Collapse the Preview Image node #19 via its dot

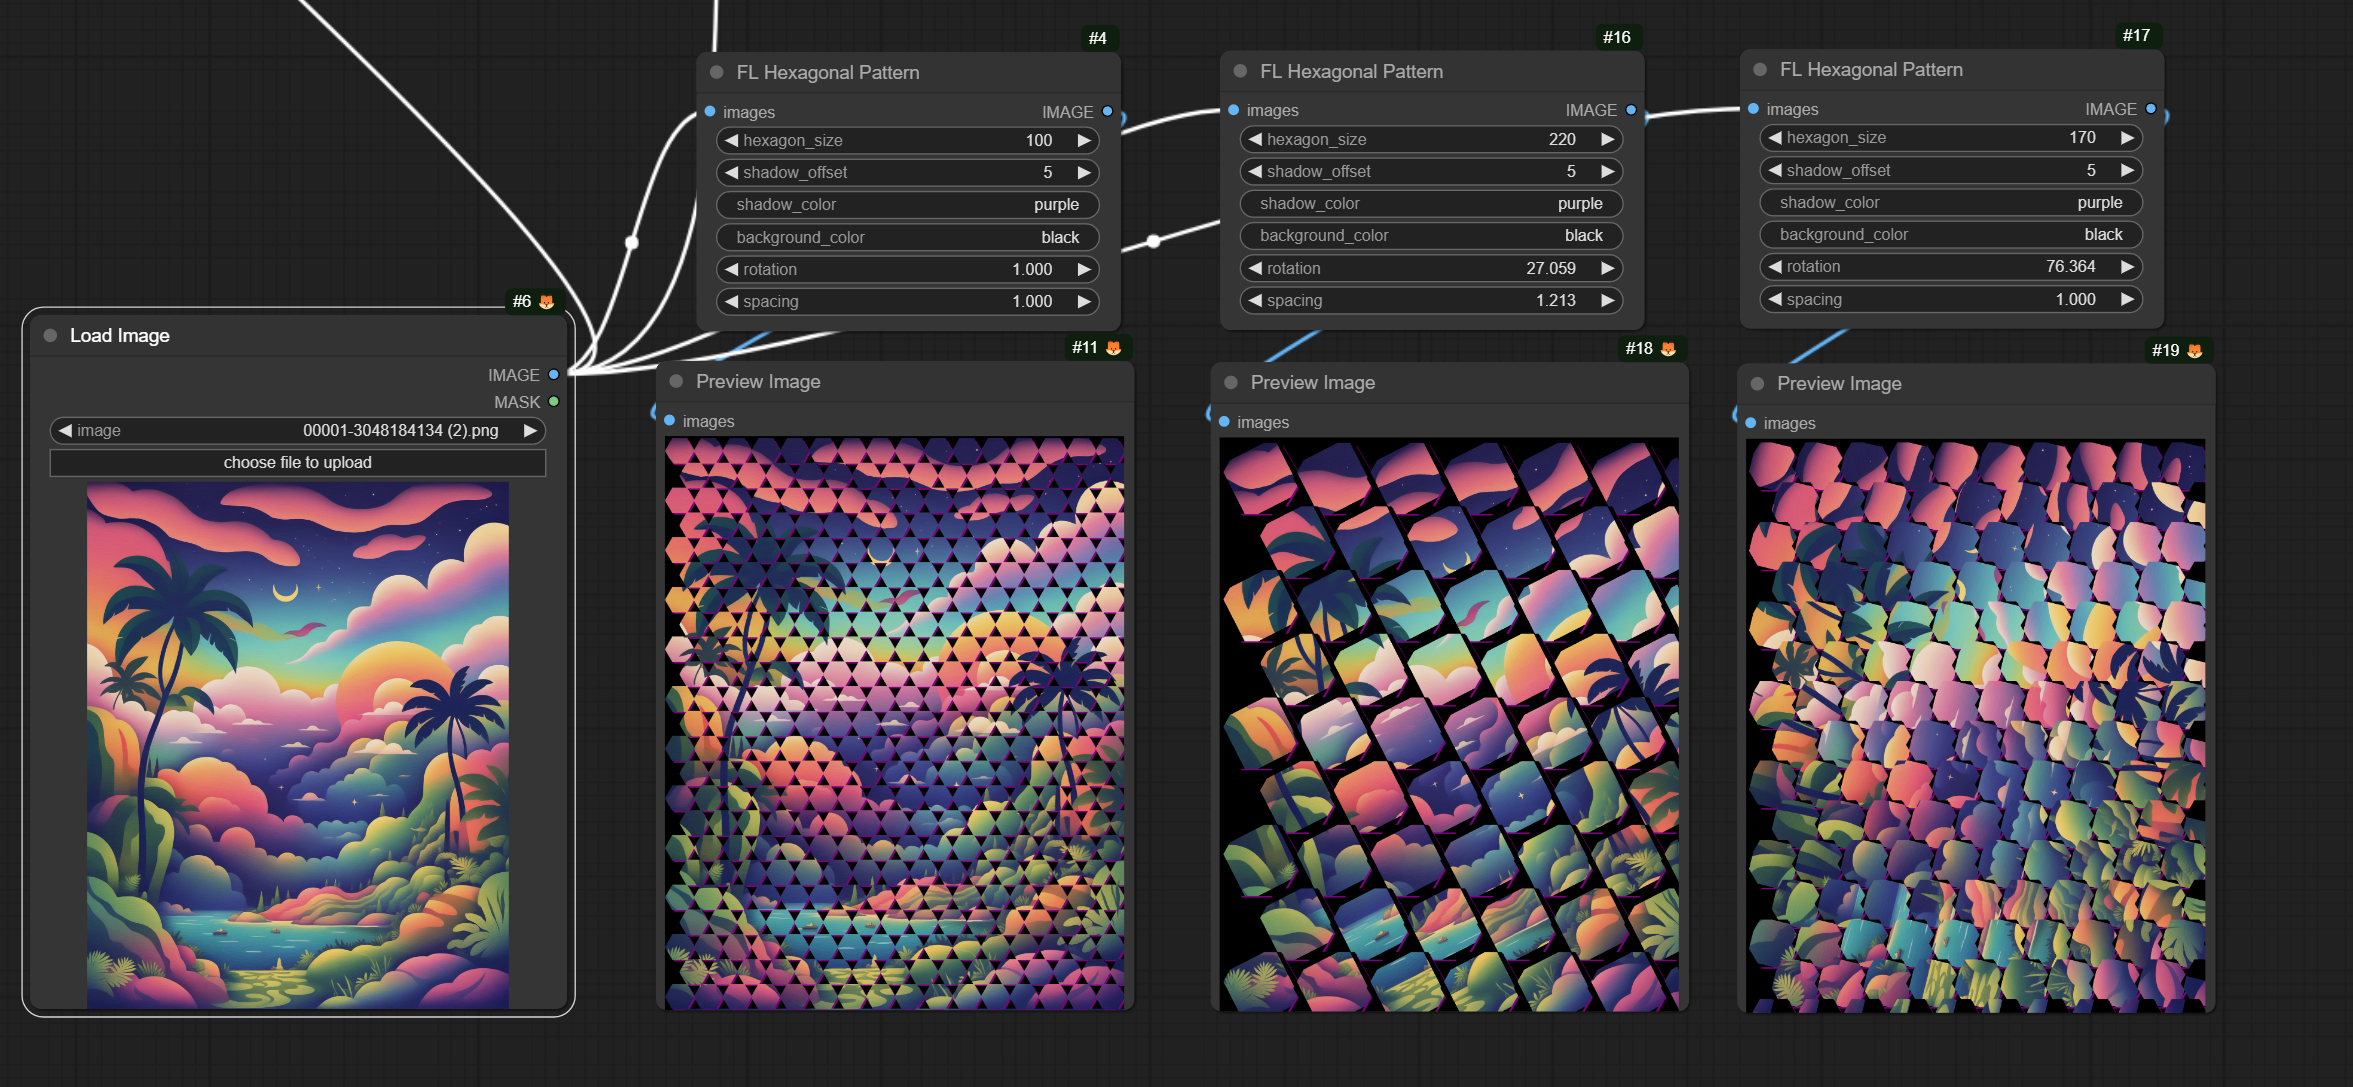pos(1757,384)
